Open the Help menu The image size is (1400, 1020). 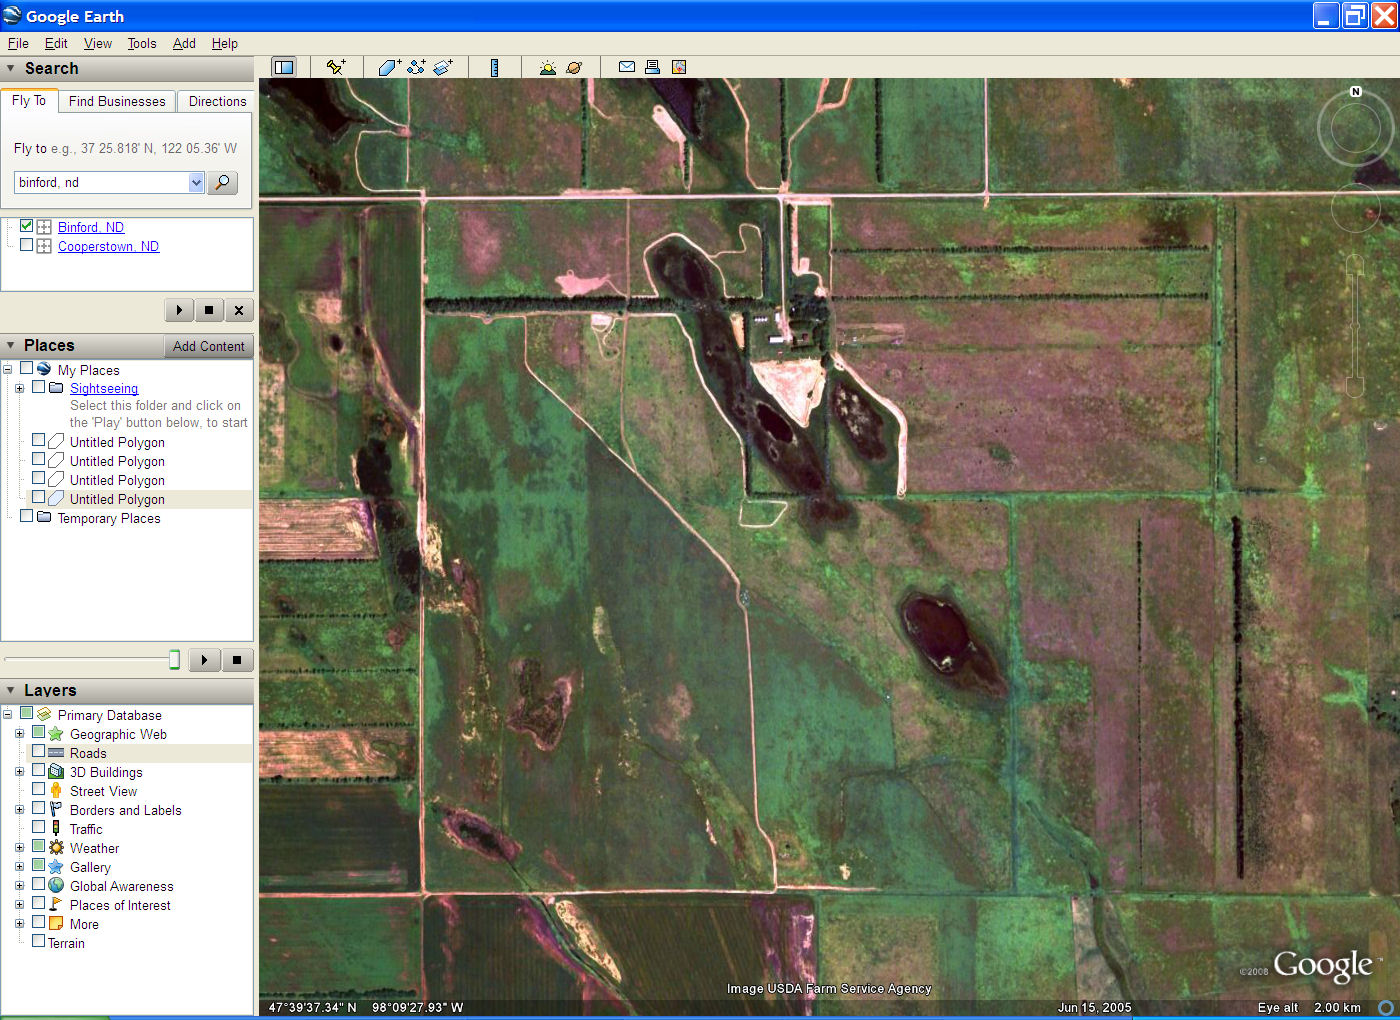click(x=225, y=43)
